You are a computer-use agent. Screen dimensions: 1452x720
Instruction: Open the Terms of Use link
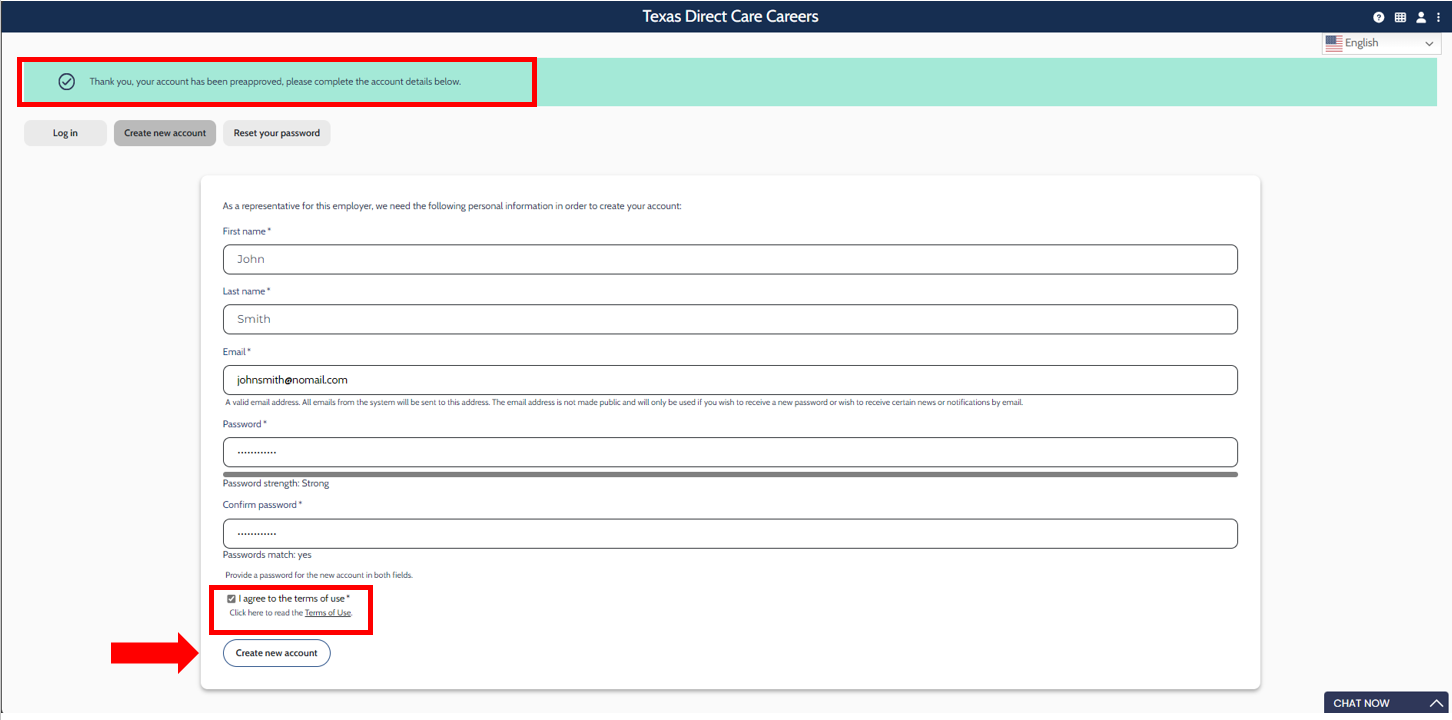point(327,613)
